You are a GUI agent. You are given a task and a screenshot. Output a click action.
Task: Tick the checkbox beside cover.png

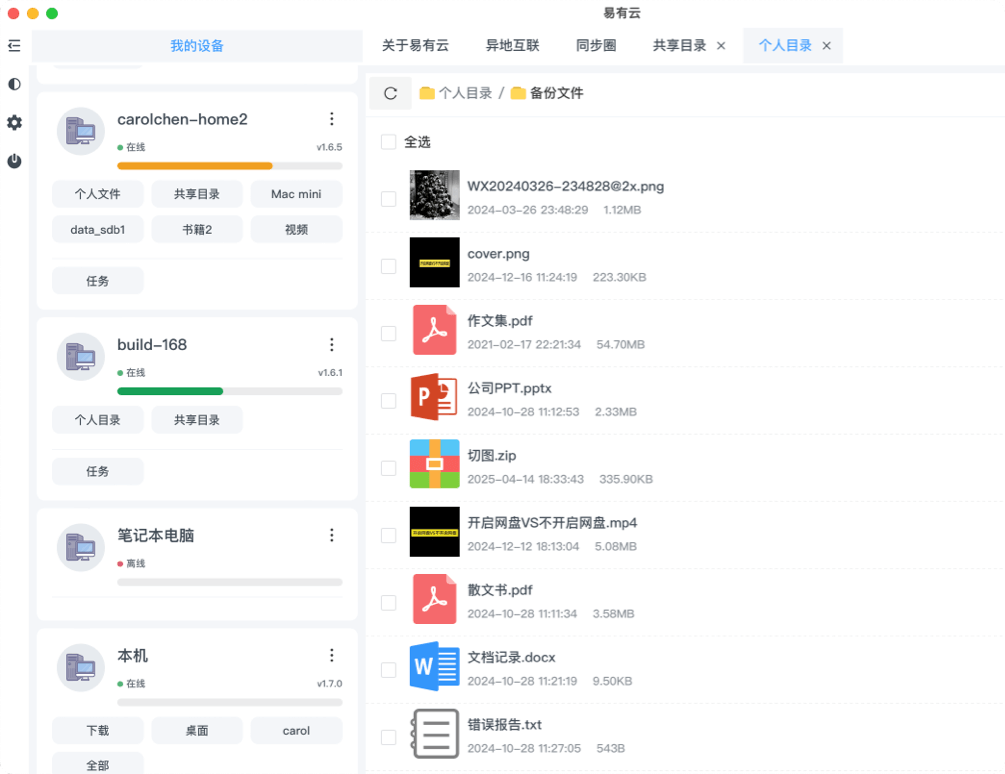[388, 266]
